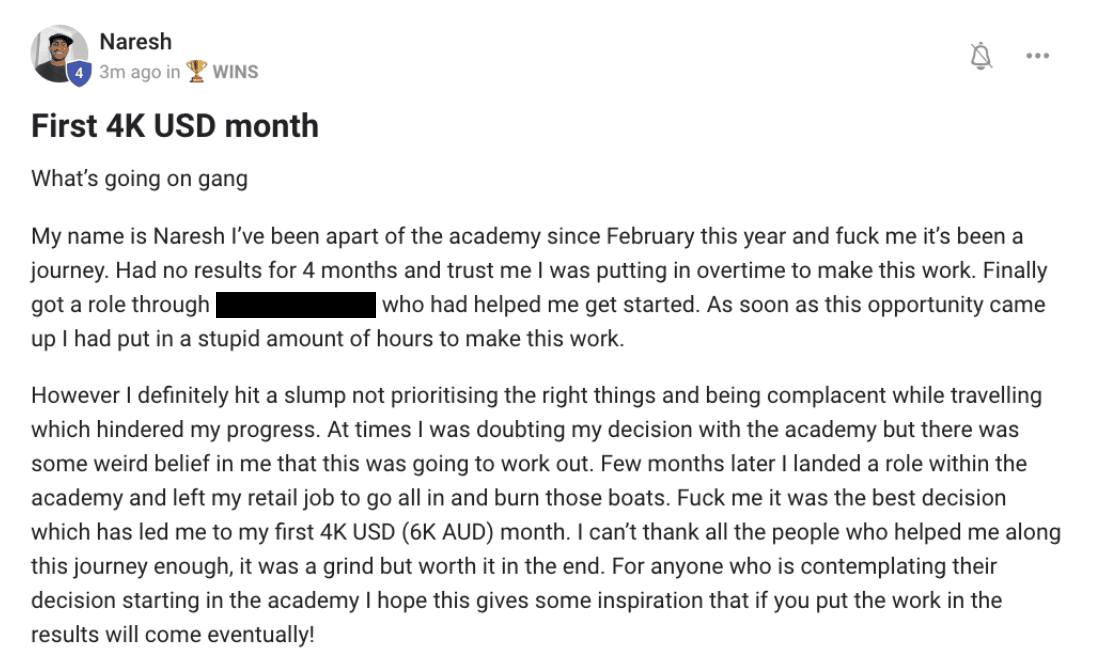
Task: Click the blacked-out mention in the first paragraph
Action: click(296, 304)
